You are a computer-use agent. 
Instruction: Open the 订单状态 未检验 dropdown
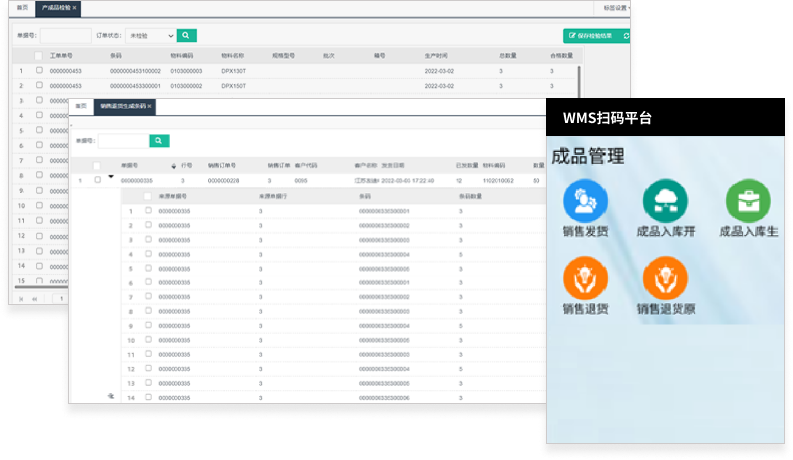pyautogui.click(x=150, y=35)
